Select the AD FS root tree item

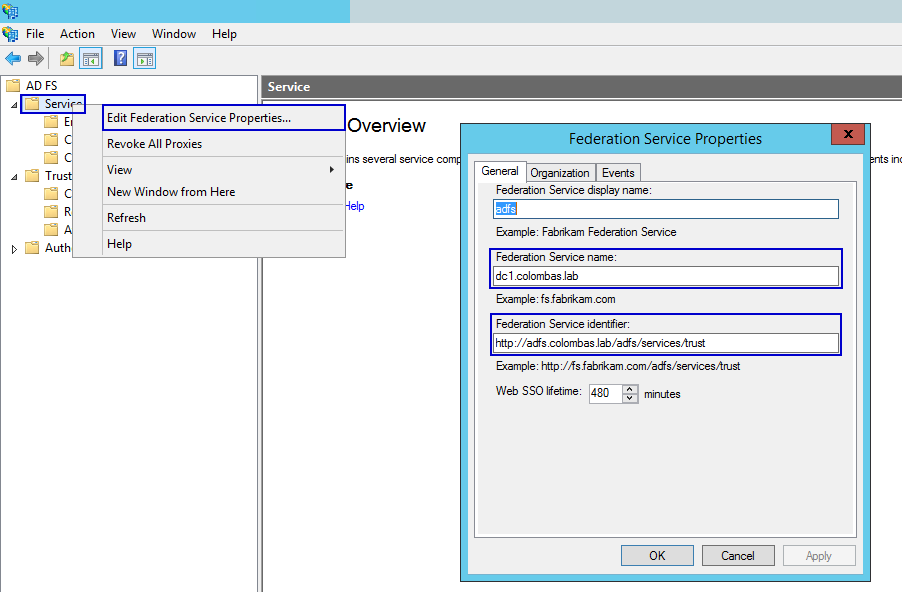pyautogui.click(x=41, y=86)
